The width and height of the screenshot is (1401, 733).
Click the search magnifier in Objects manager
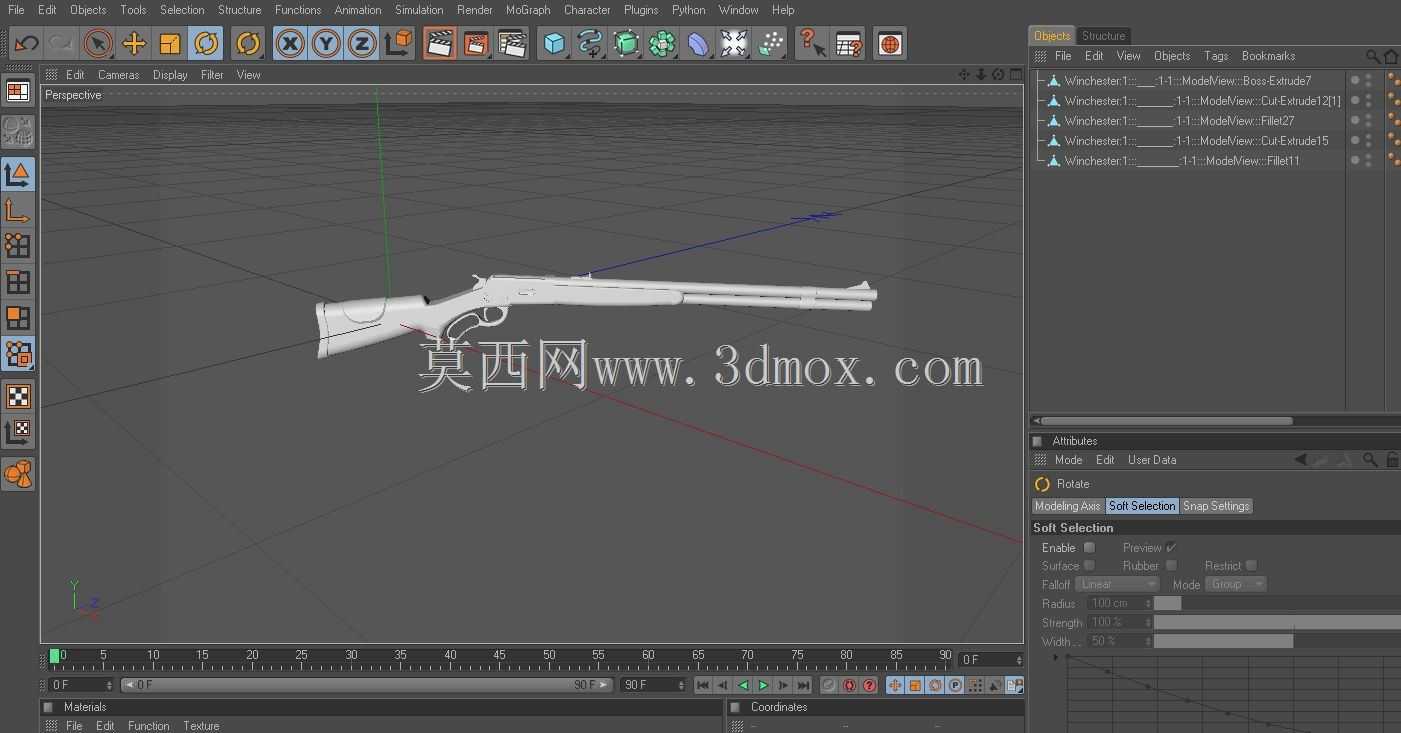point(1373,57)
